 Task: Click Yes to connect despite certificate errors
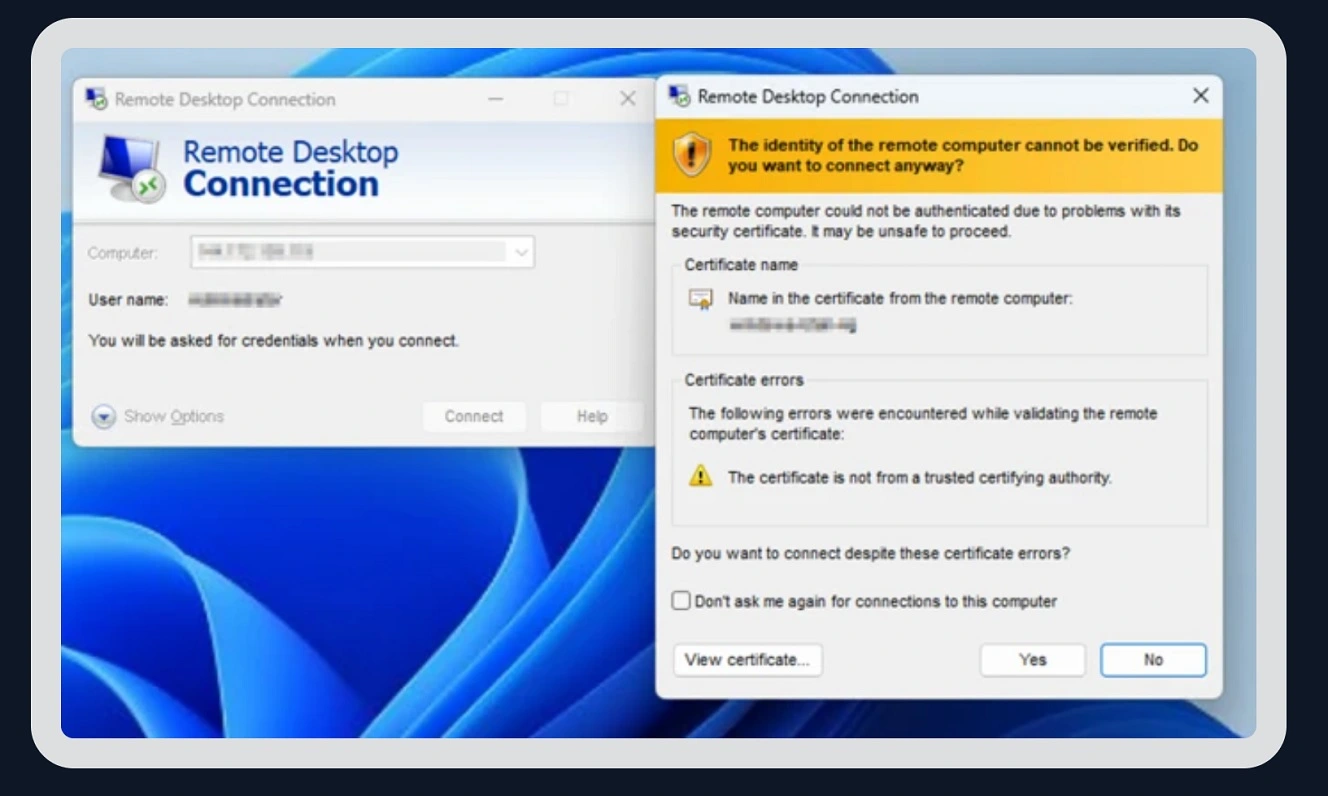1032,660
